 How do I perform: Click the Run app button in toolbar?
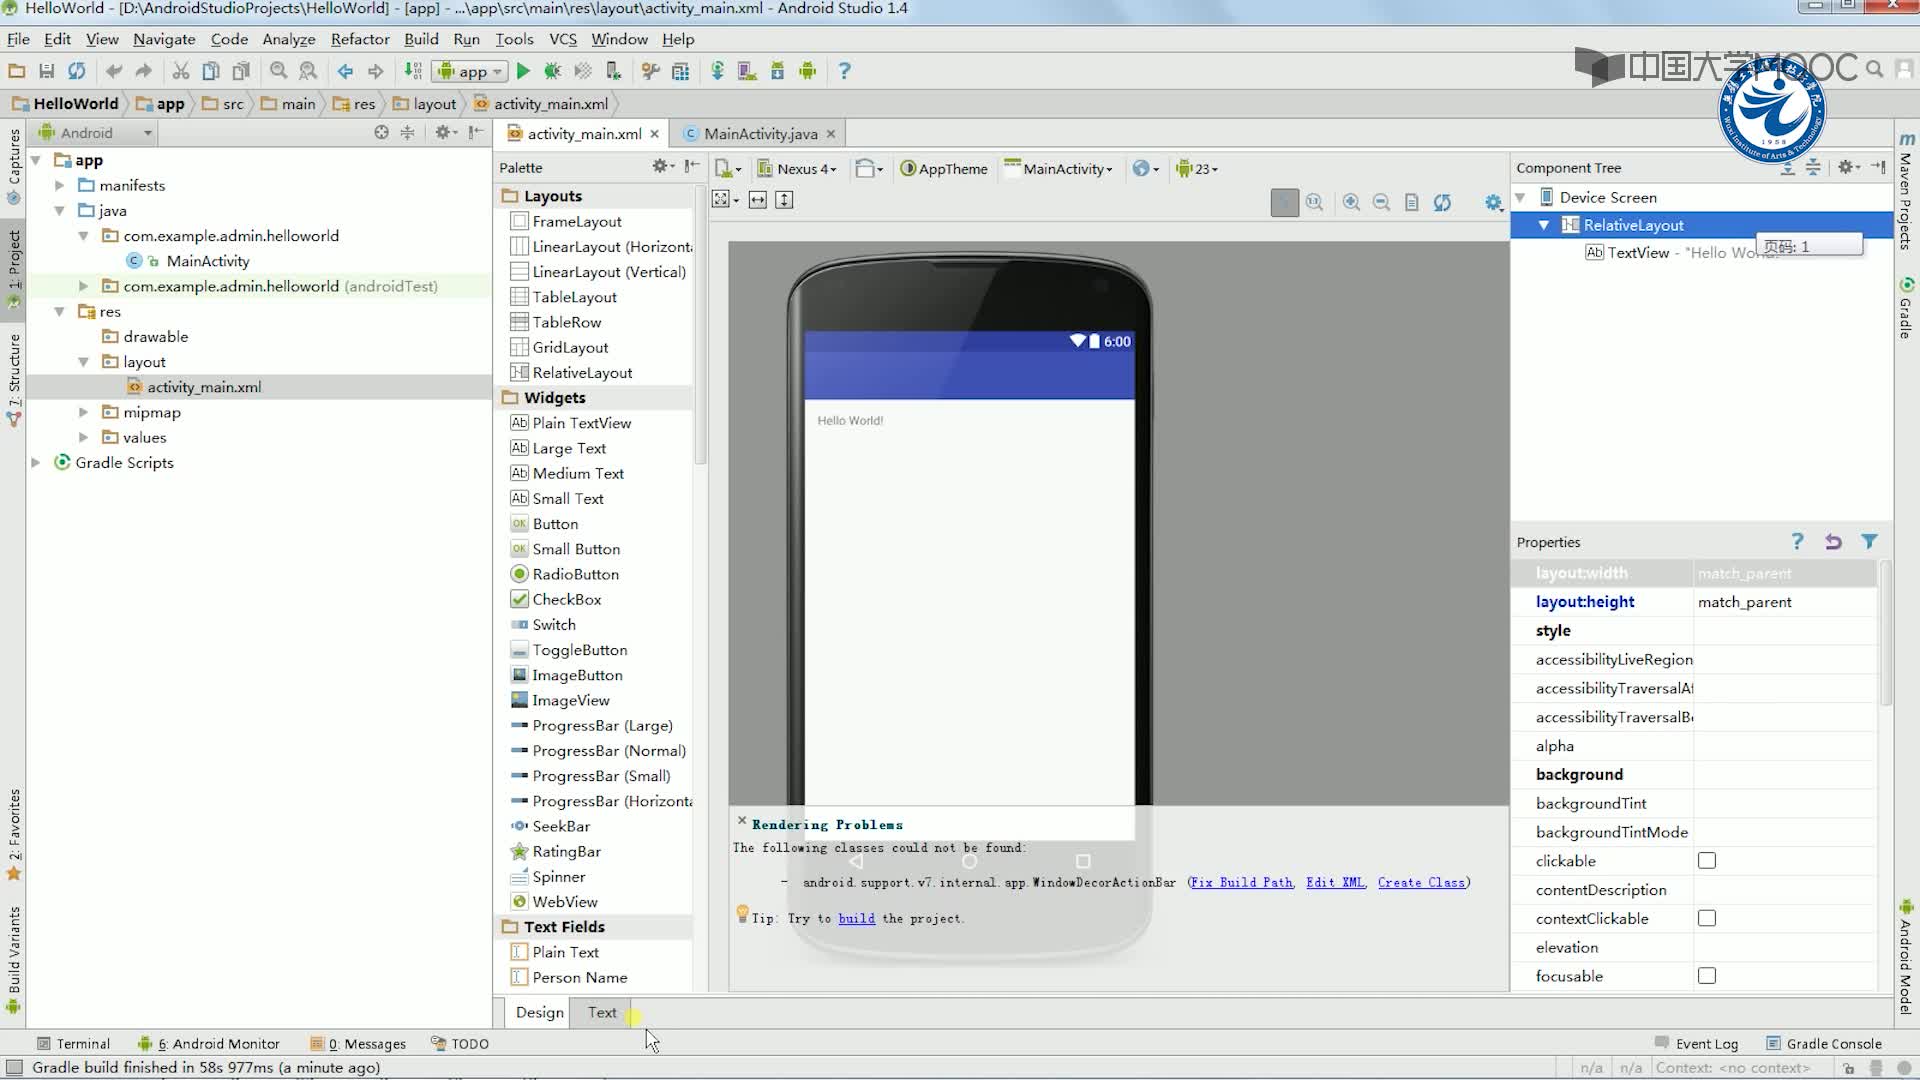(x=522, y=71)
